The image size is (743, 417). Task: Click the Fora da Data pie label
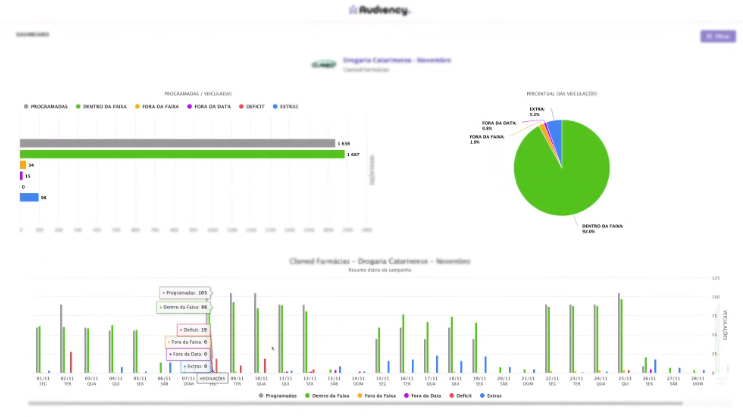point(499,126)
